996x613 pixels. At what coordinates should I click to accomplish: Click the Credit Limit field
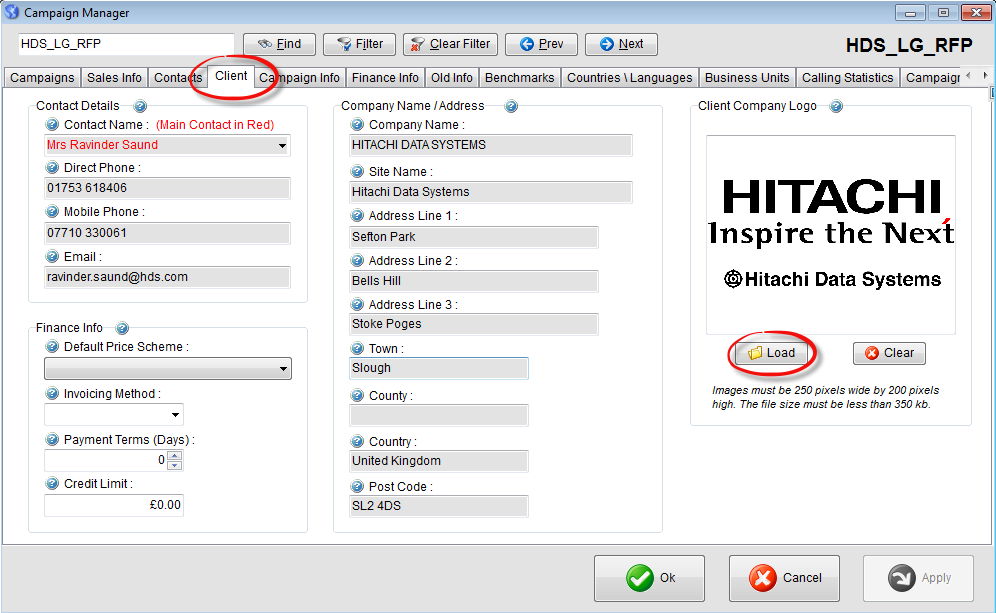(x=114, y=505)
